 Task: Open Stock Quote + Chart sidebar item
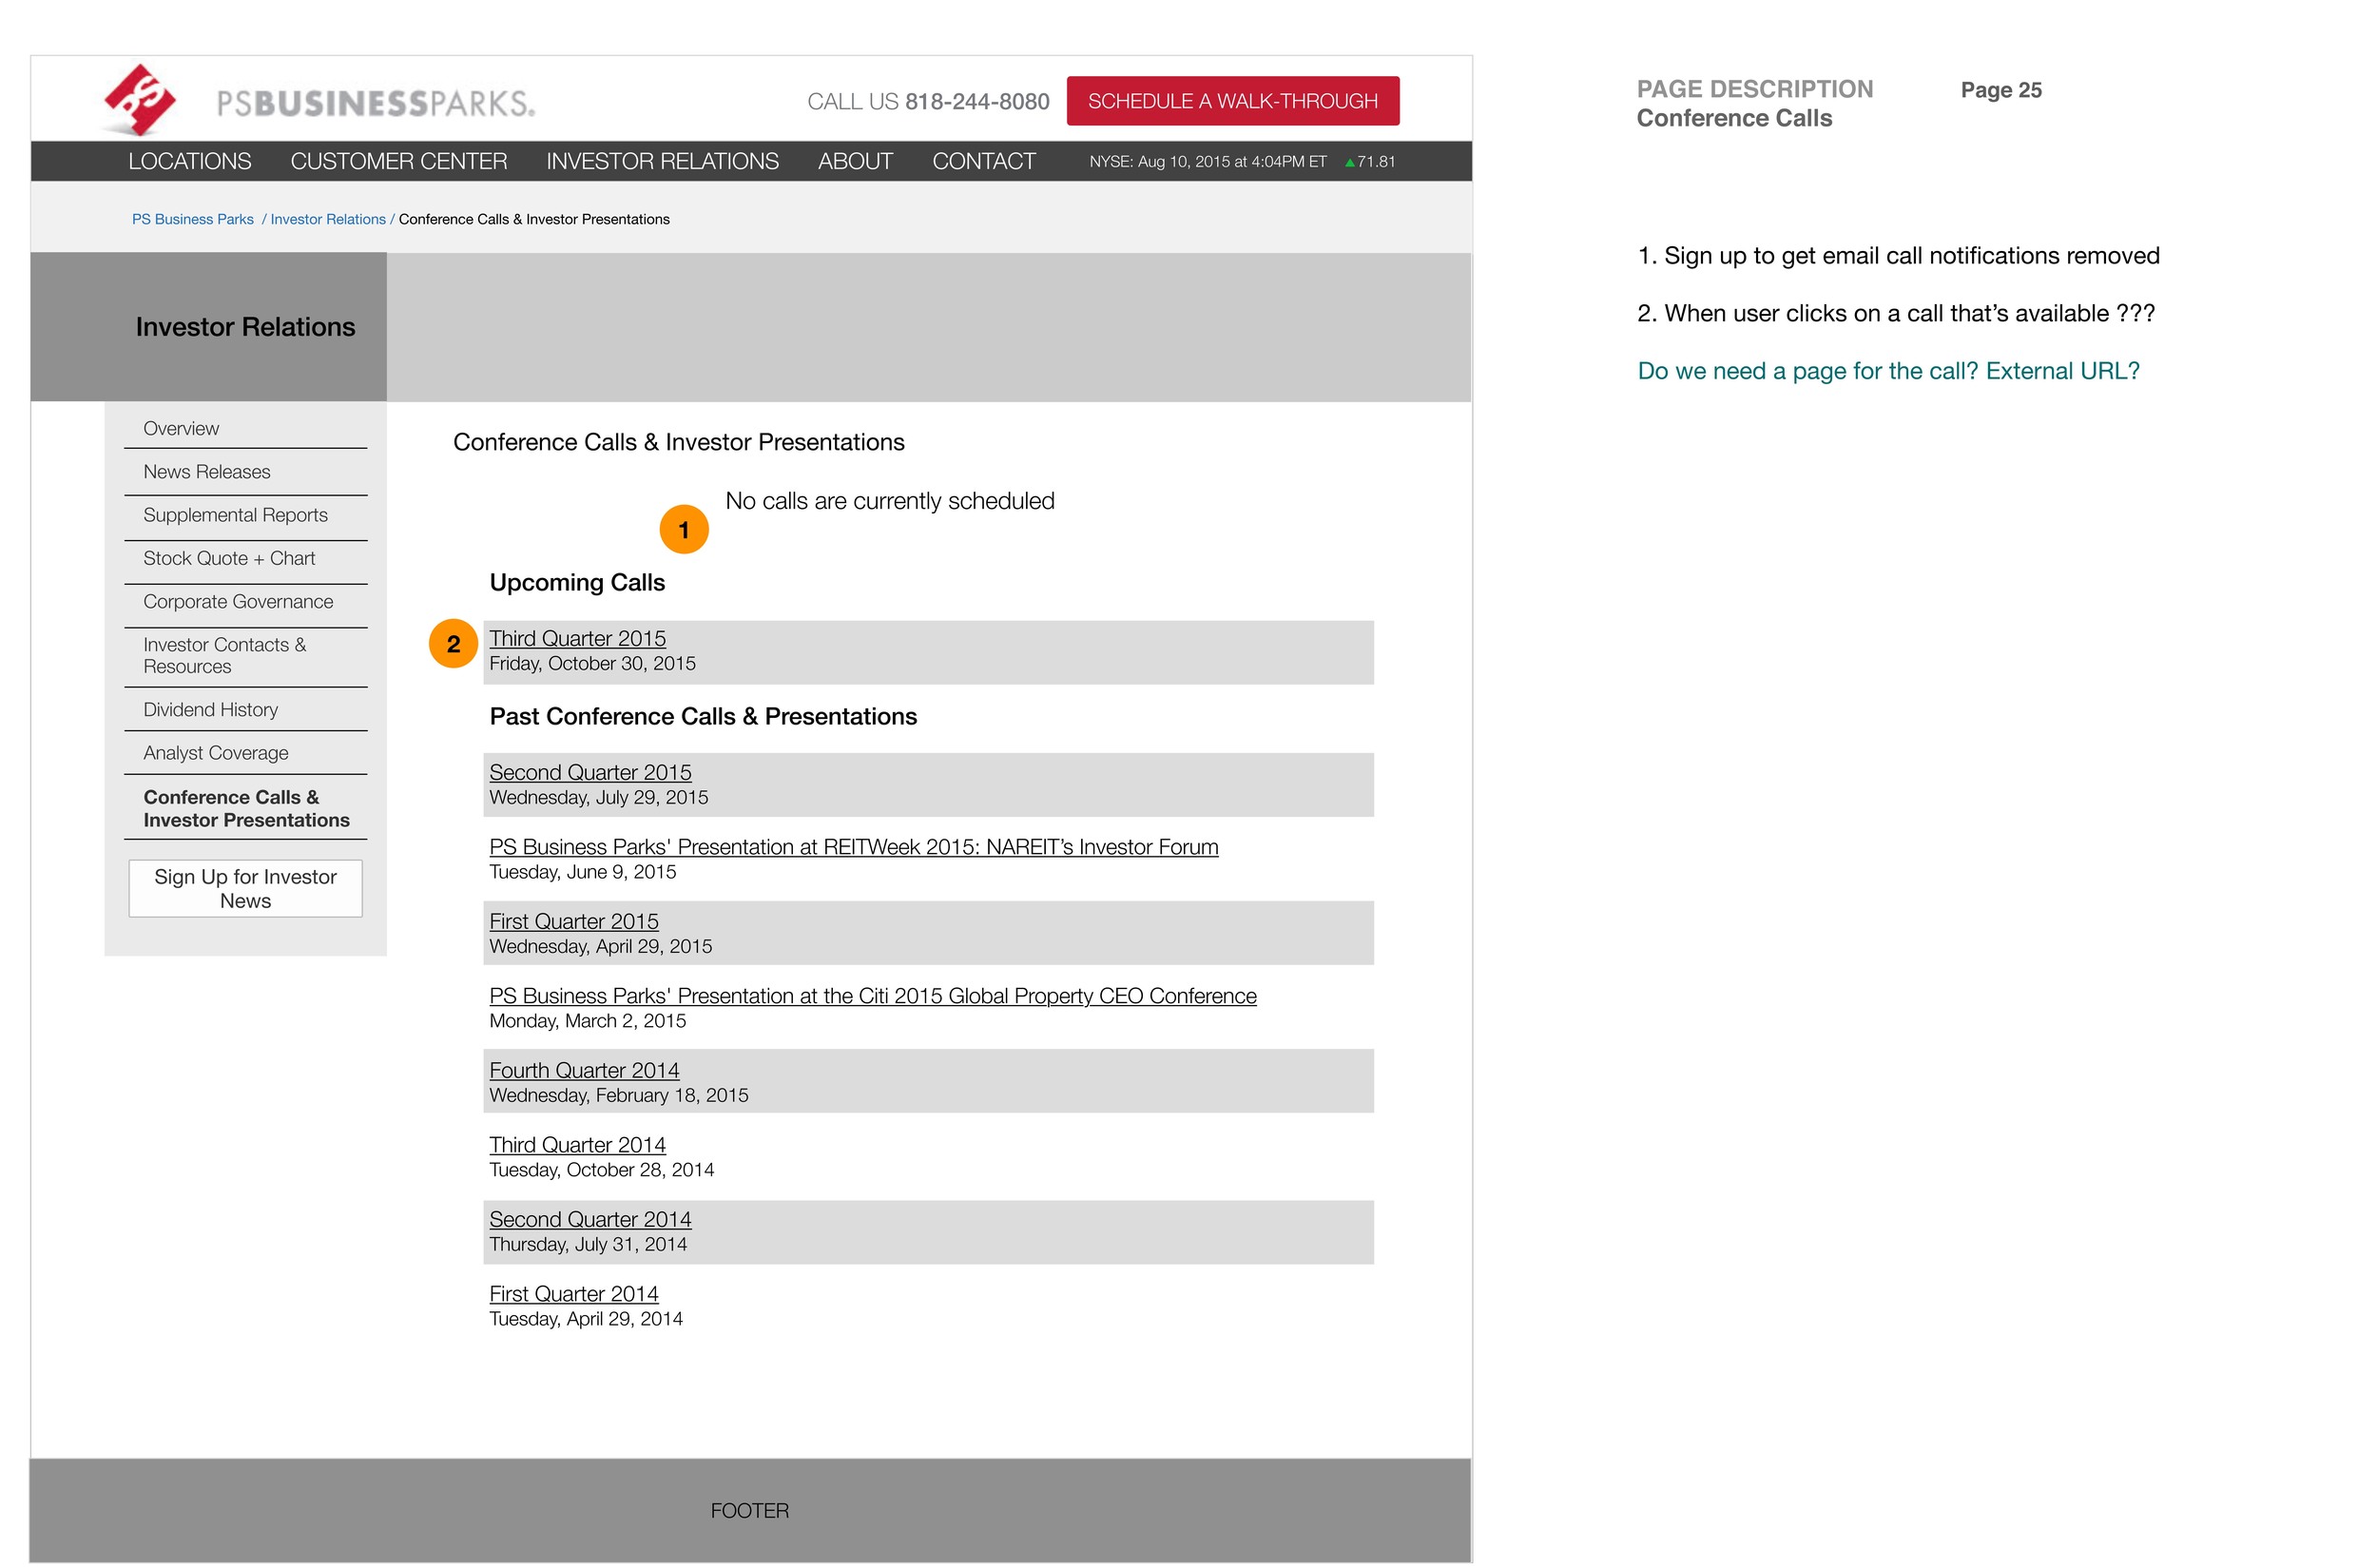tap(229, 558)
